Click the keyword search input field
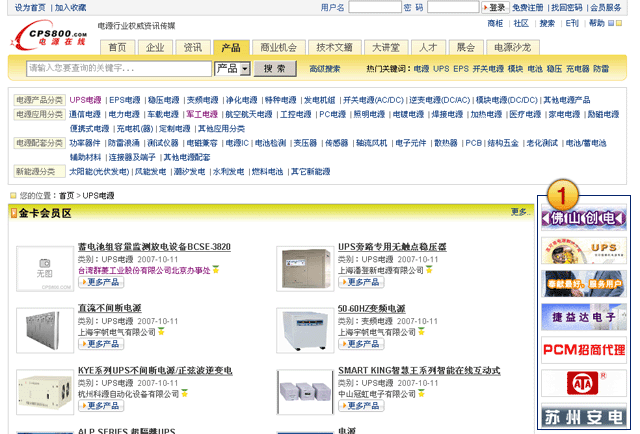 point(118,69)
